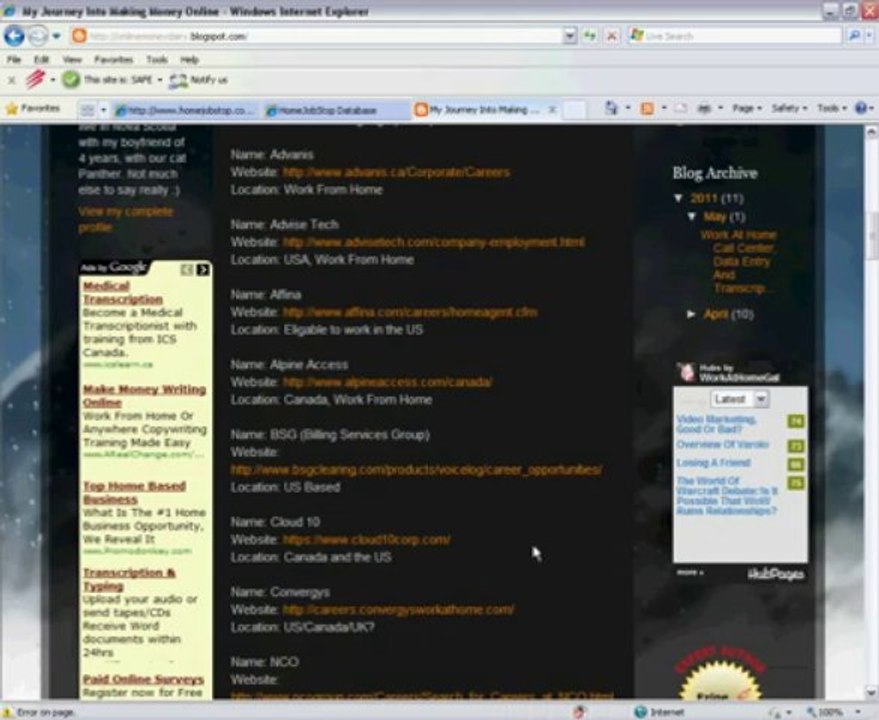Image resolution: width=879 pixels, height=720 pixels.
Task: Open the address bar history dropdown
Action: tap(570, 36)
